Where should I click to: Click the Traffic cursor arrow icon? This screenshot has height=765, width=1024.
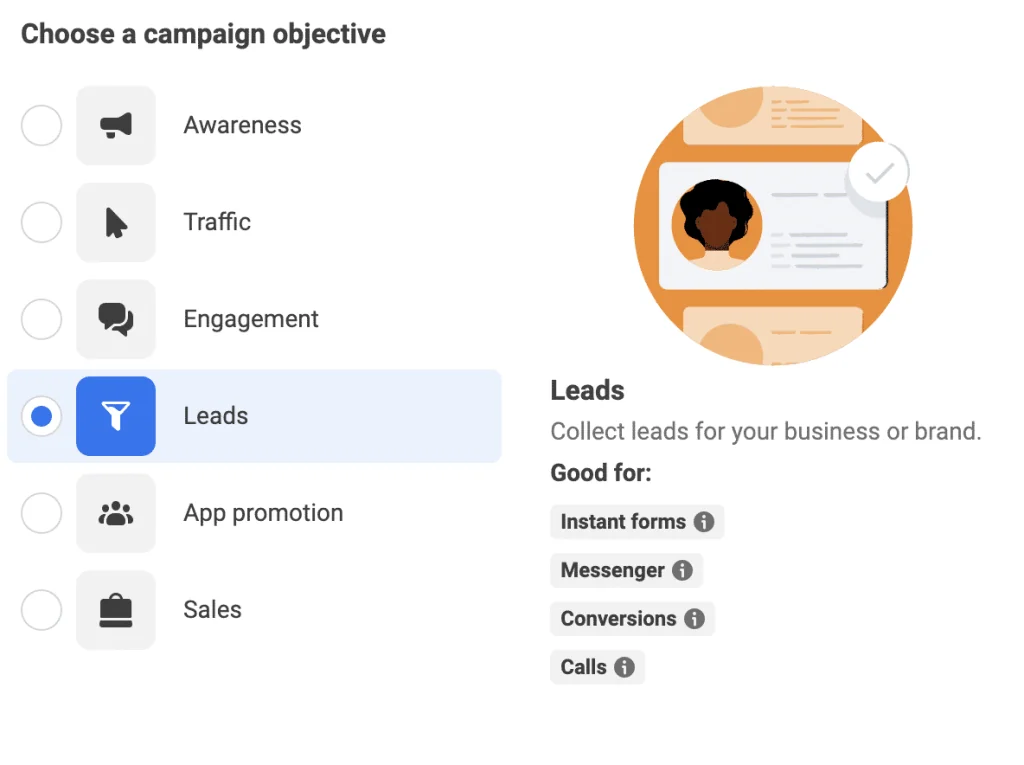(x=116, y=222)
